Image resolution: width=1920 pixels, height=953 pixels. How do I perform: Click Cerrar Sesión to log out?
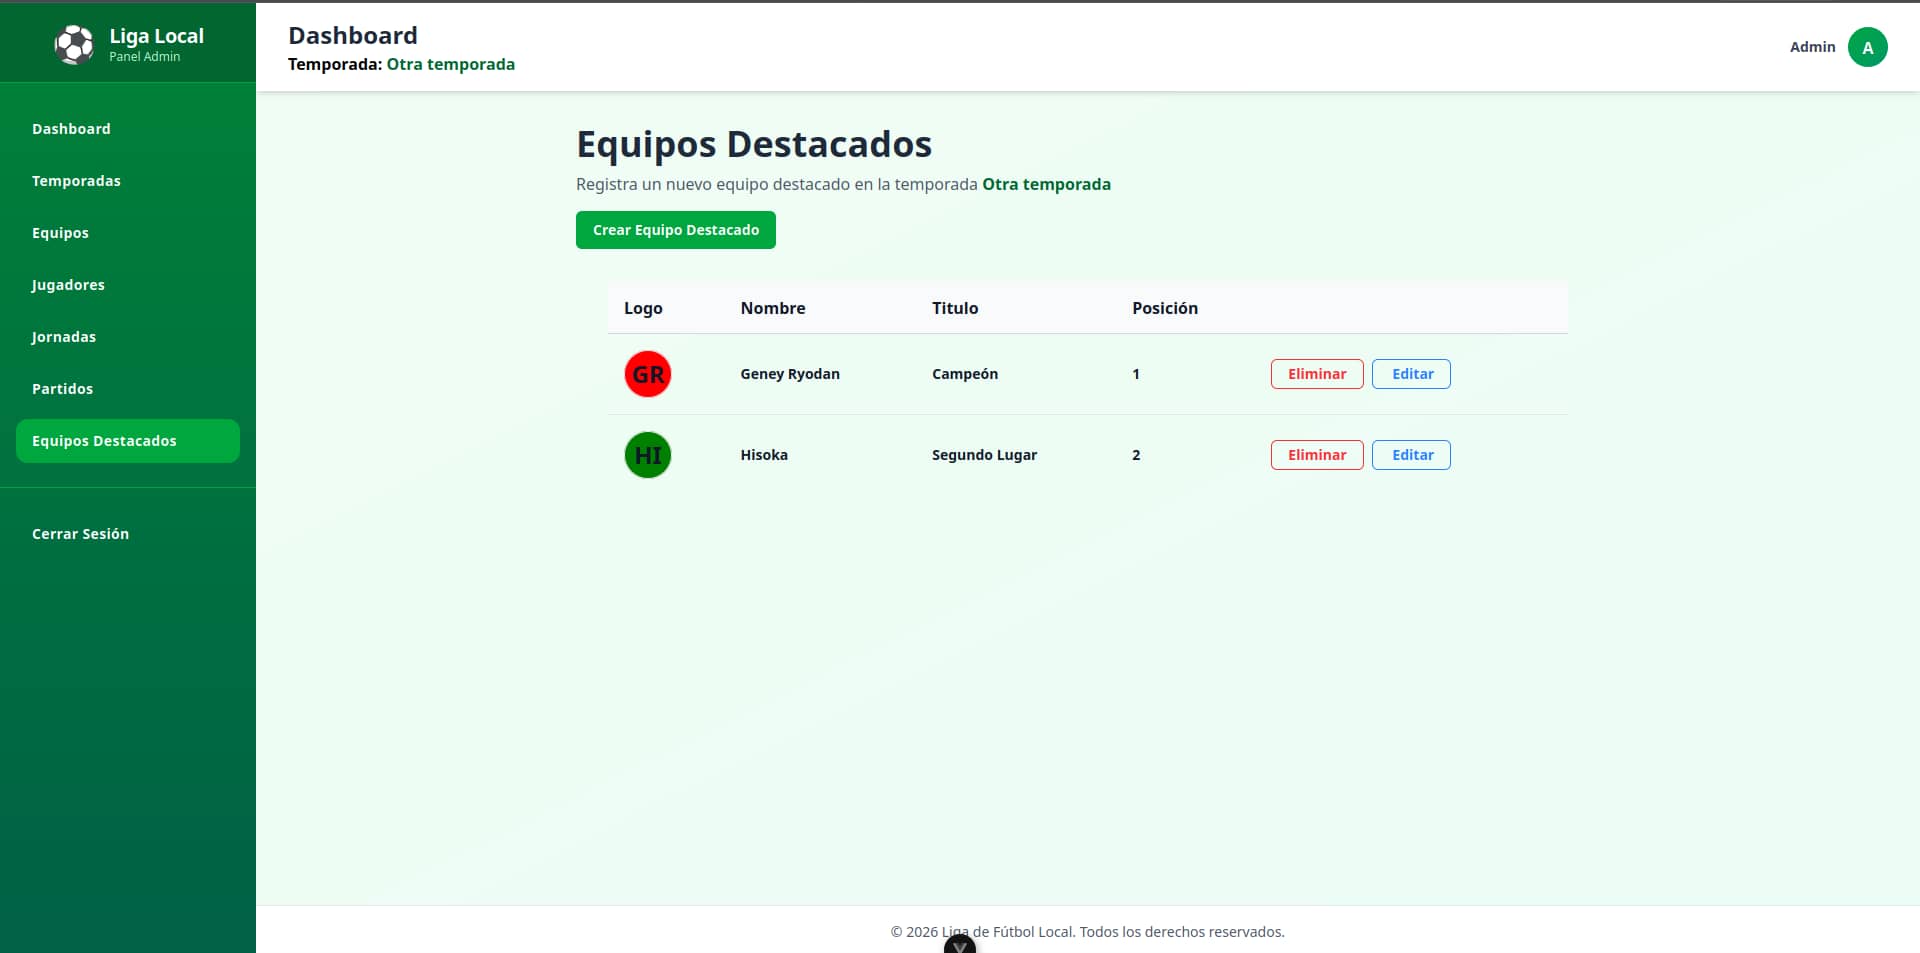128,534
